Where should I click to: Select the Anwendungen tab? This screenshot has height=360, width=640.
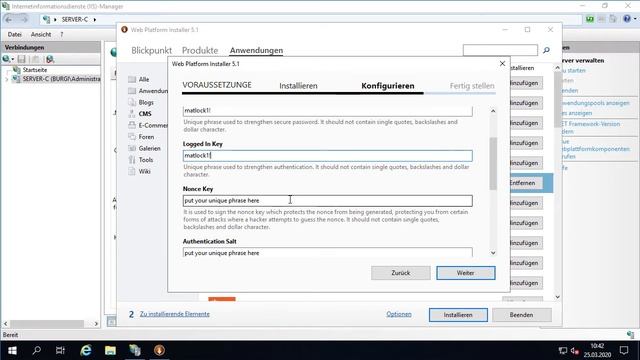(256, 50)
